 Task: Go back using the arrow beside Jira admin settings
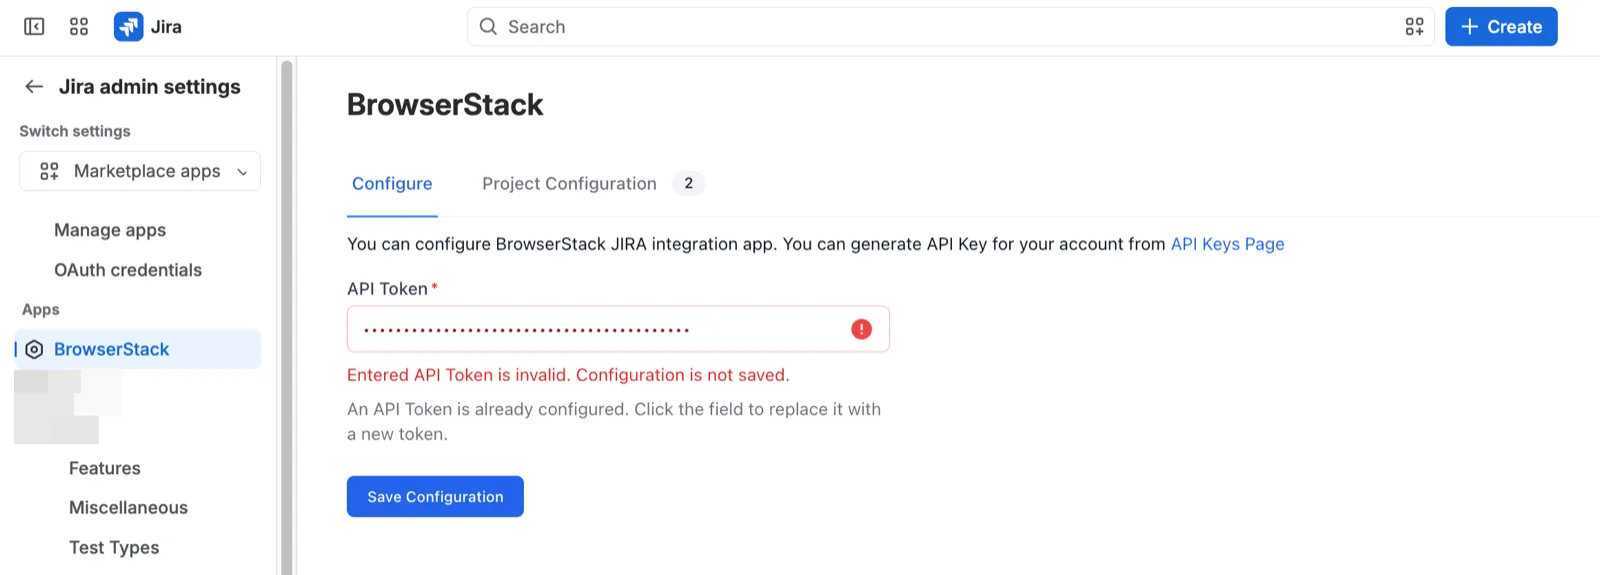34,87
